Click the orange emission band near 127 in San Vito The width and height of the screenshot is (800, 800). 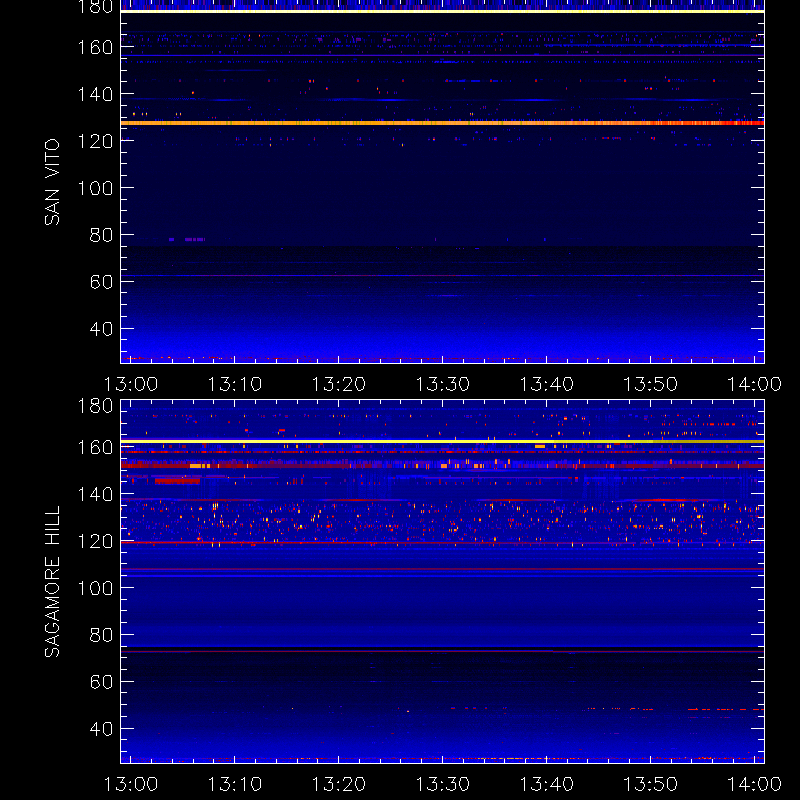click(x=442, y=123)
